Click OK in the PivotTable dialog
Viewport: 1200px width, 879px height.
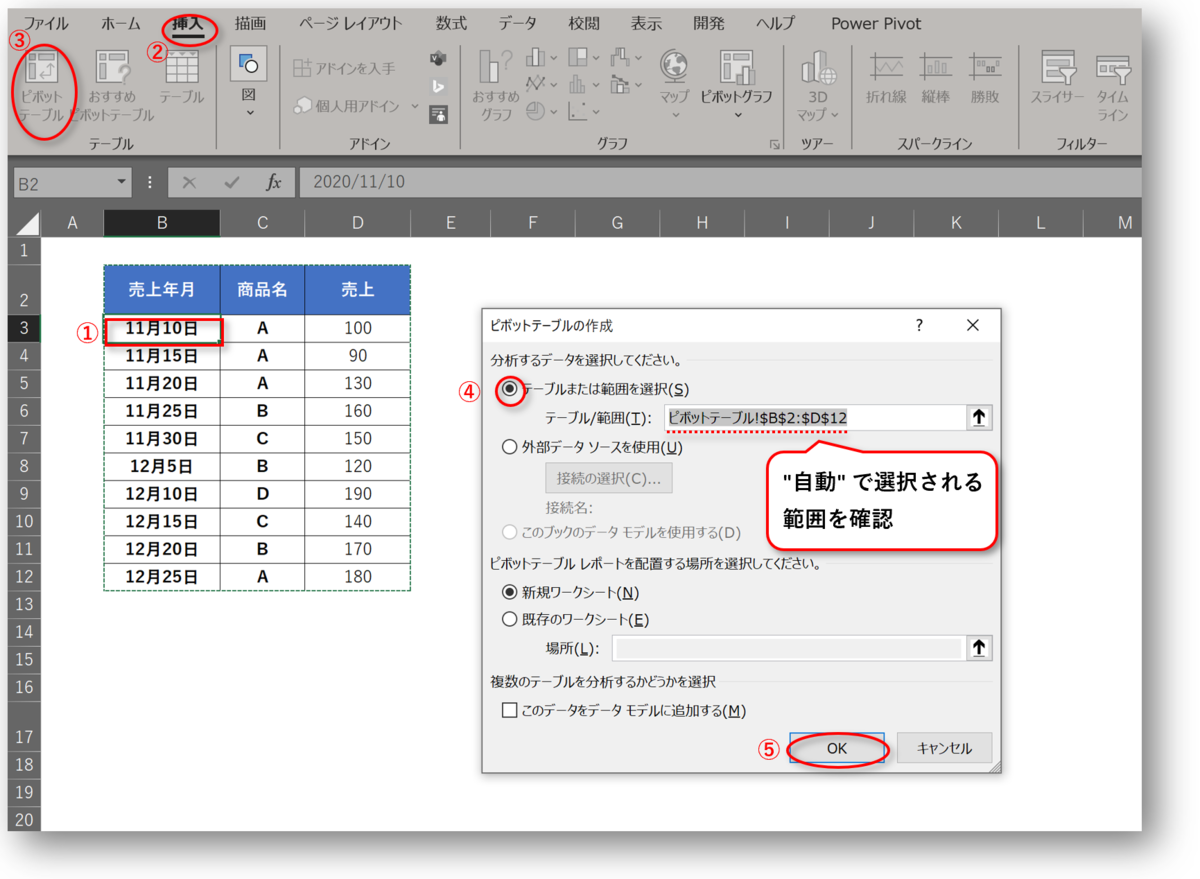click(837, 748)
